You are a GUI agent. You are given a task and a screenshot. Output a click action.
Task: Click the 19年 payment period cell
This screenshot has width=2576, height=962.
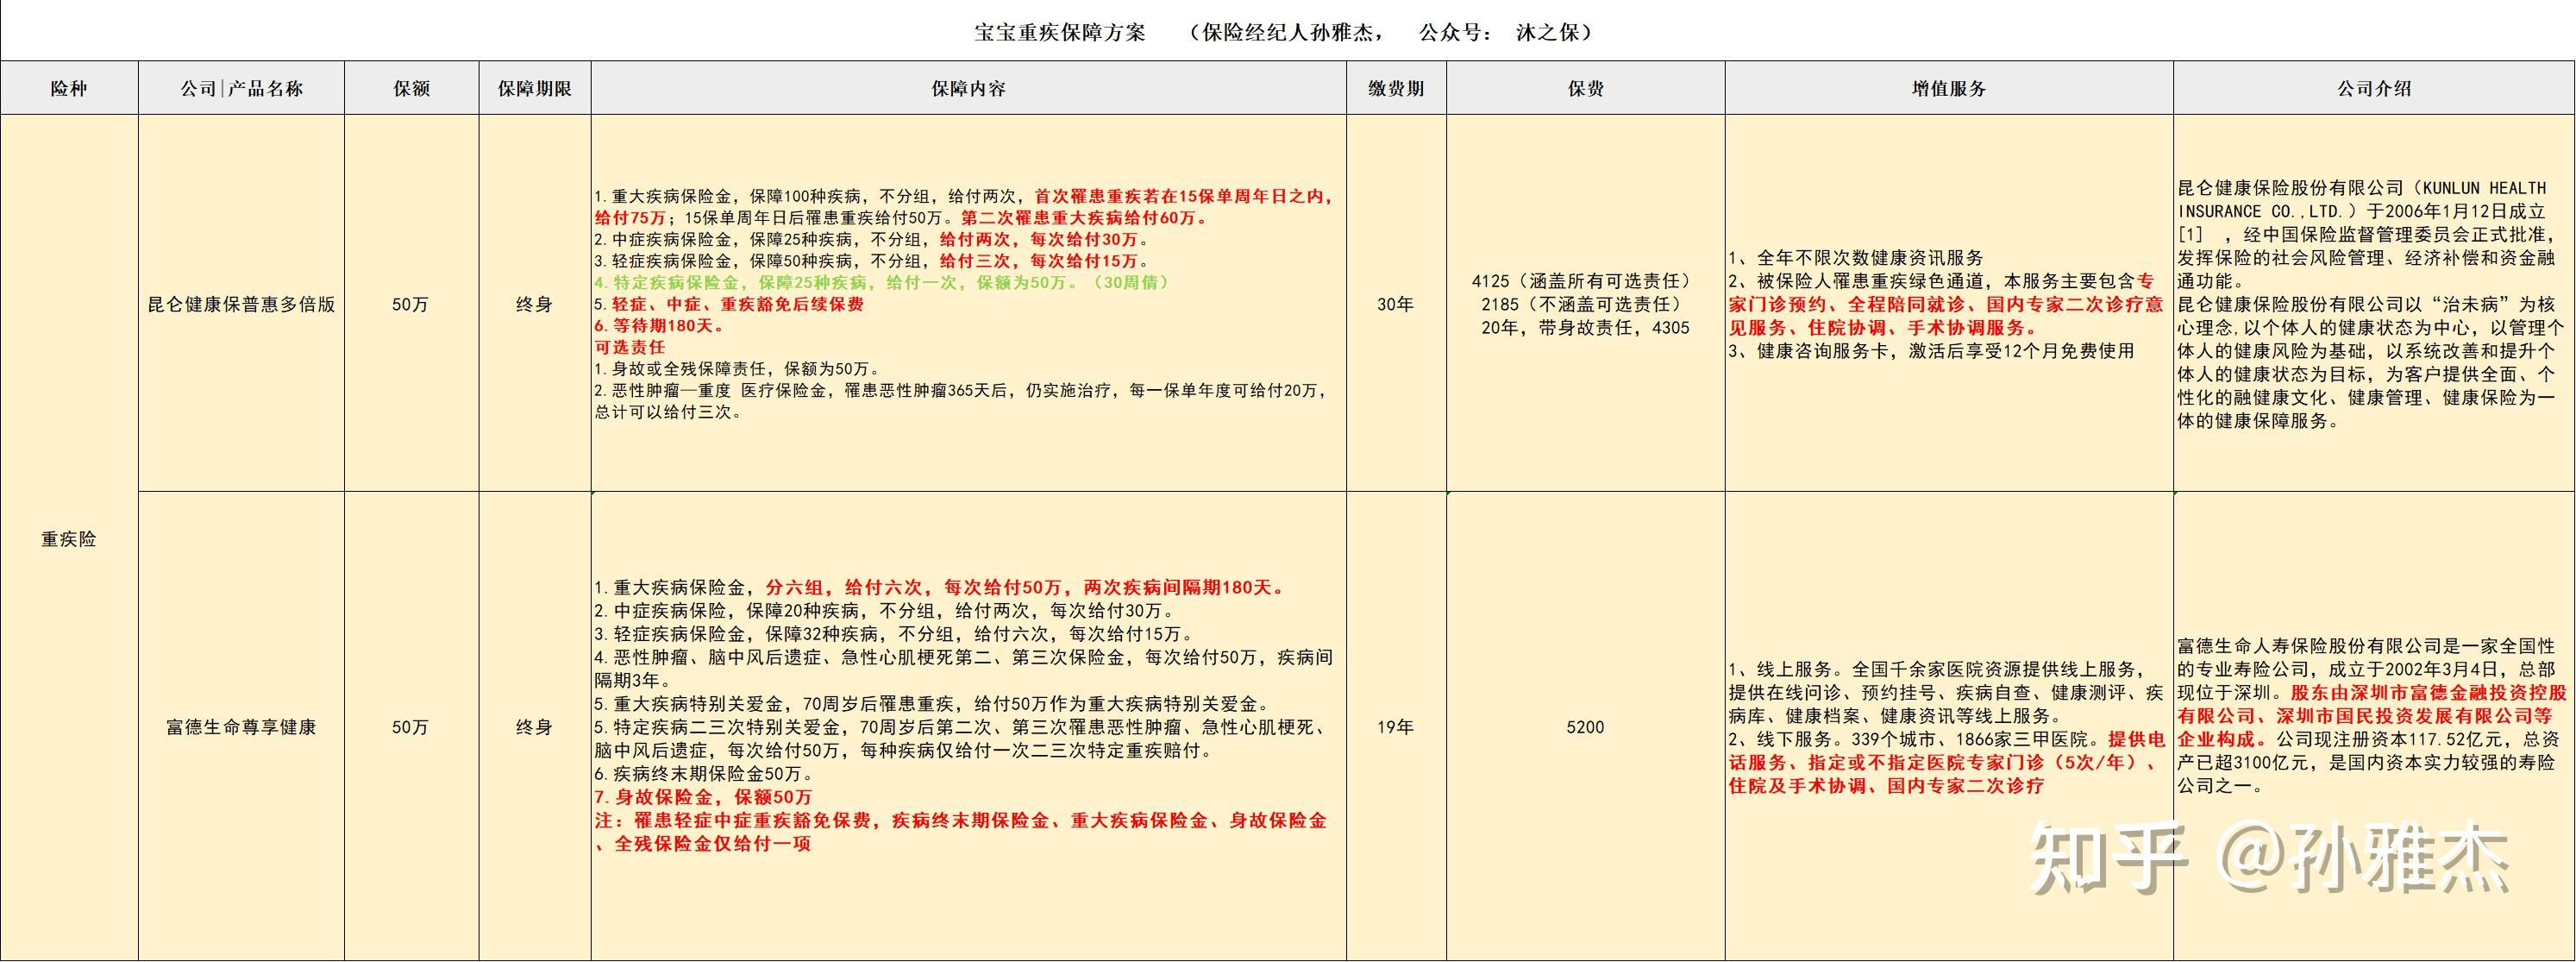pyautogui.click(x=1396, y=727)
